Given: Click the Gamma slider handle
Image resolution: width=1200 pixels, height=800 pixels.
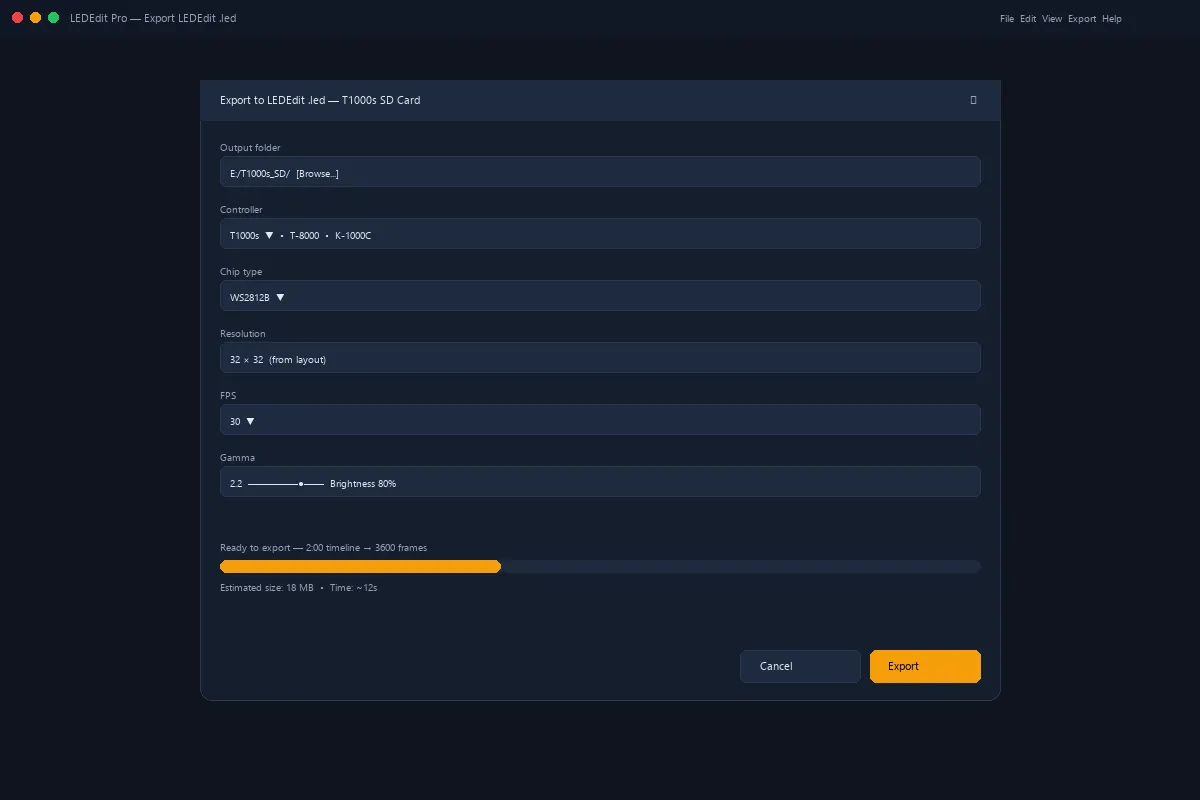Looking at the screenshot, I should (x=301, y=484).
